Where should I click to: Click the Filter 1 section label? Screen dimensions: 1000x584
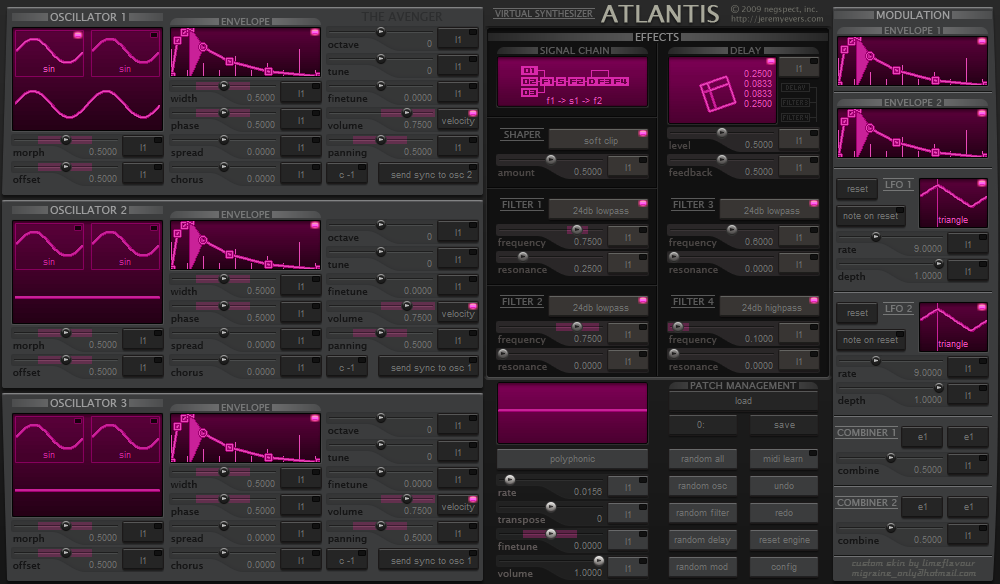click(x=522, y=205)
